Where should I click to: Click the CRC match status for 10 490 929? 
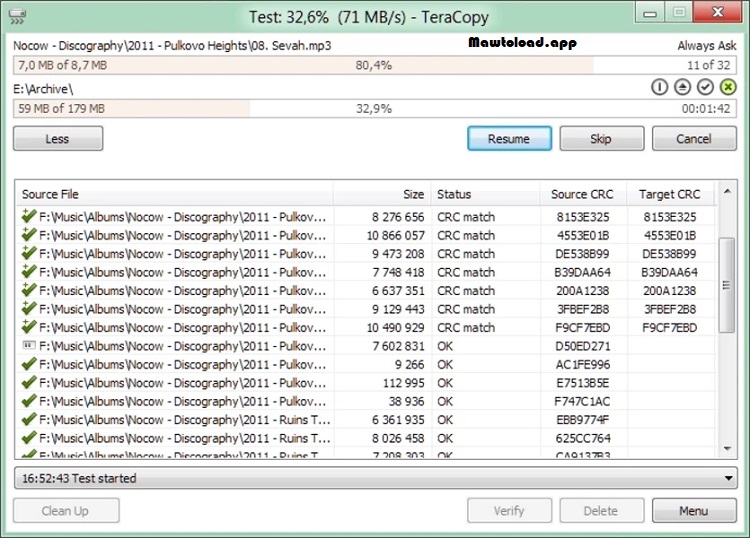tap(466, 328)
